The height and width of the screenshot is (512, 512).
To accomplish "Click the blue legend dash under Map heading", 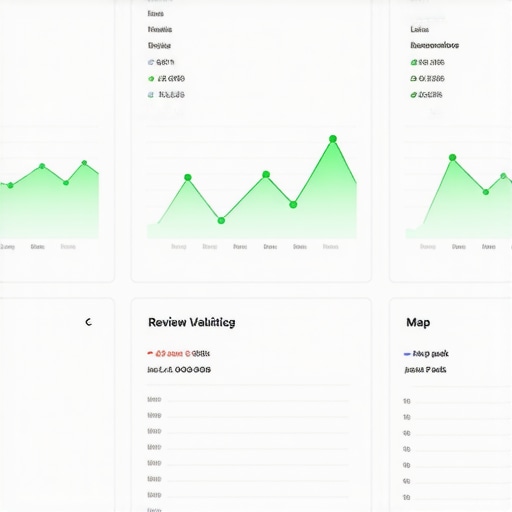I will [407, 354].
